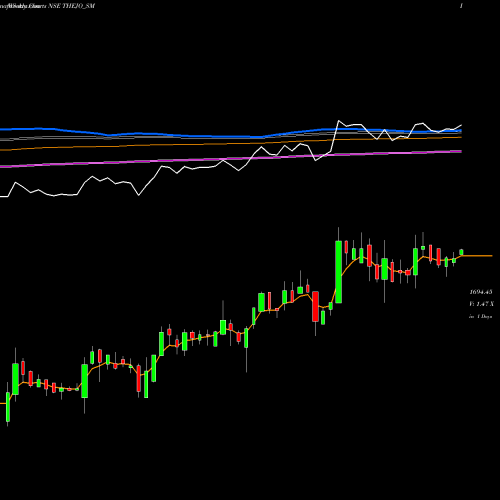Viewport: 500px width, 500px height.
Task: Click the NSE THEJO_SM chart title text
Action: point(72,6)
